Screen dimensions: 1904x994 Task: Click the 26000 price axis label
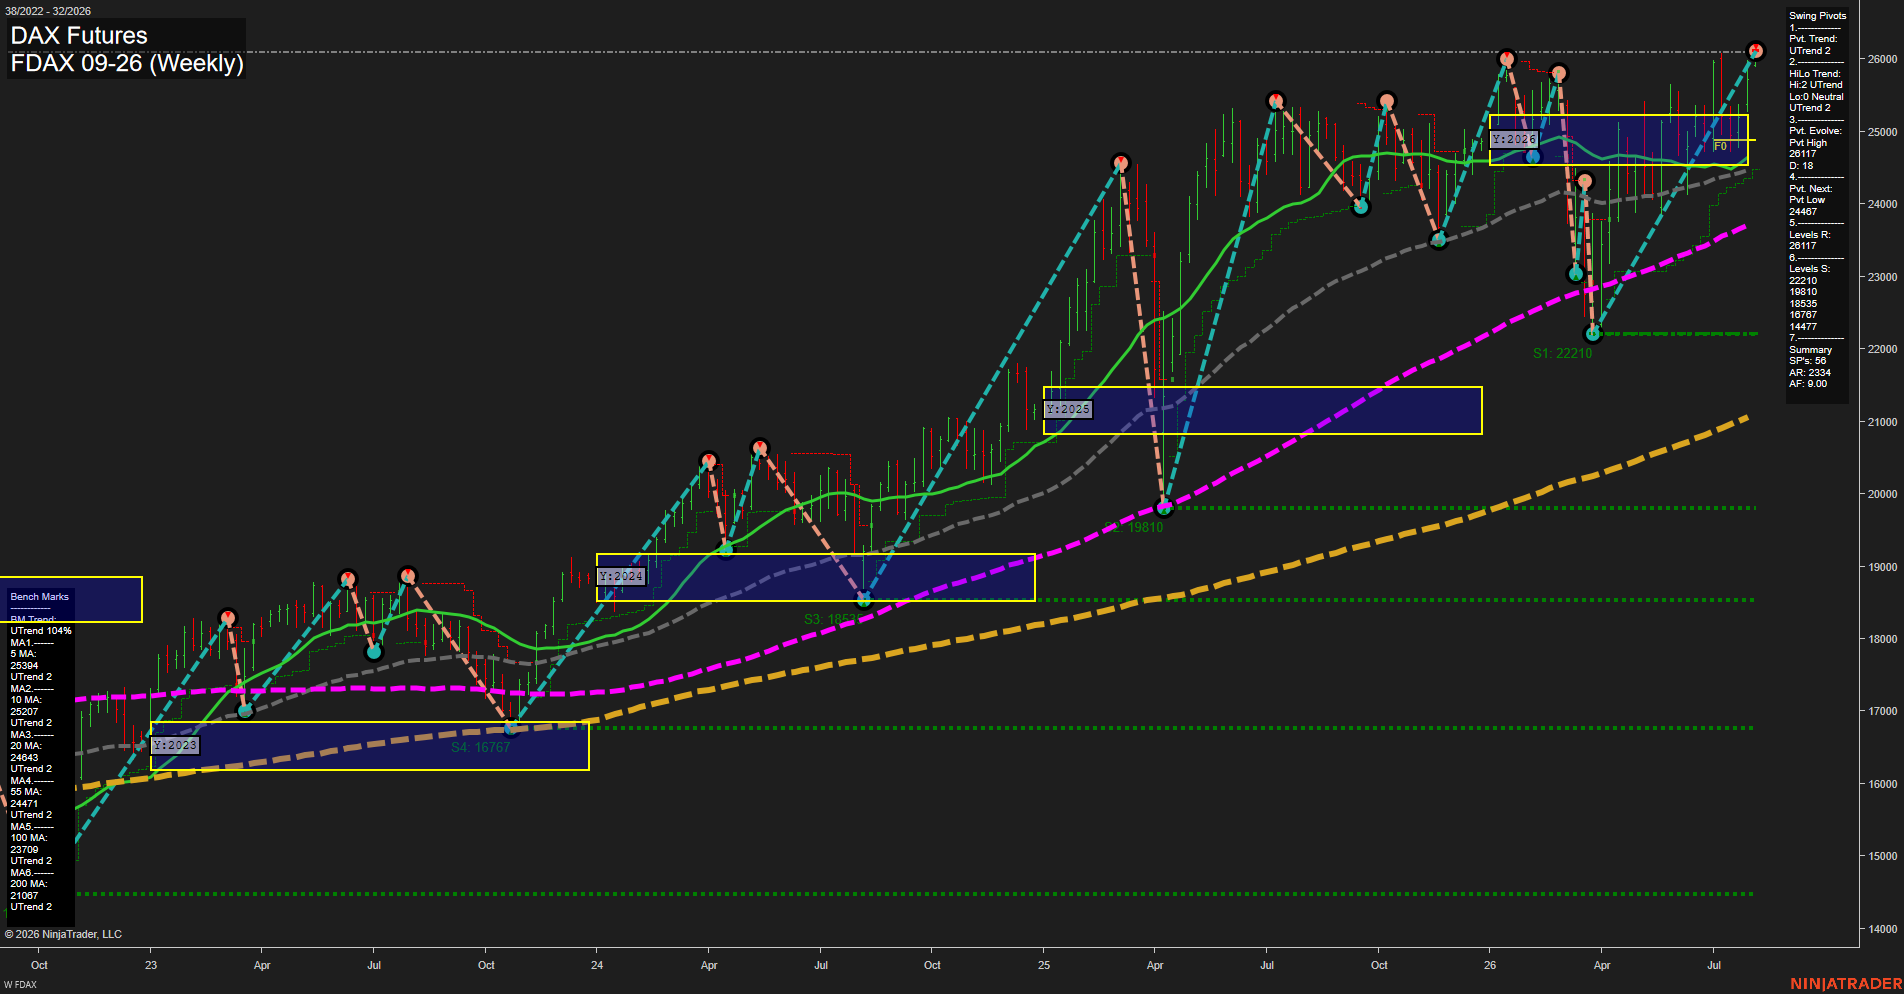(x=1882, y=59)
